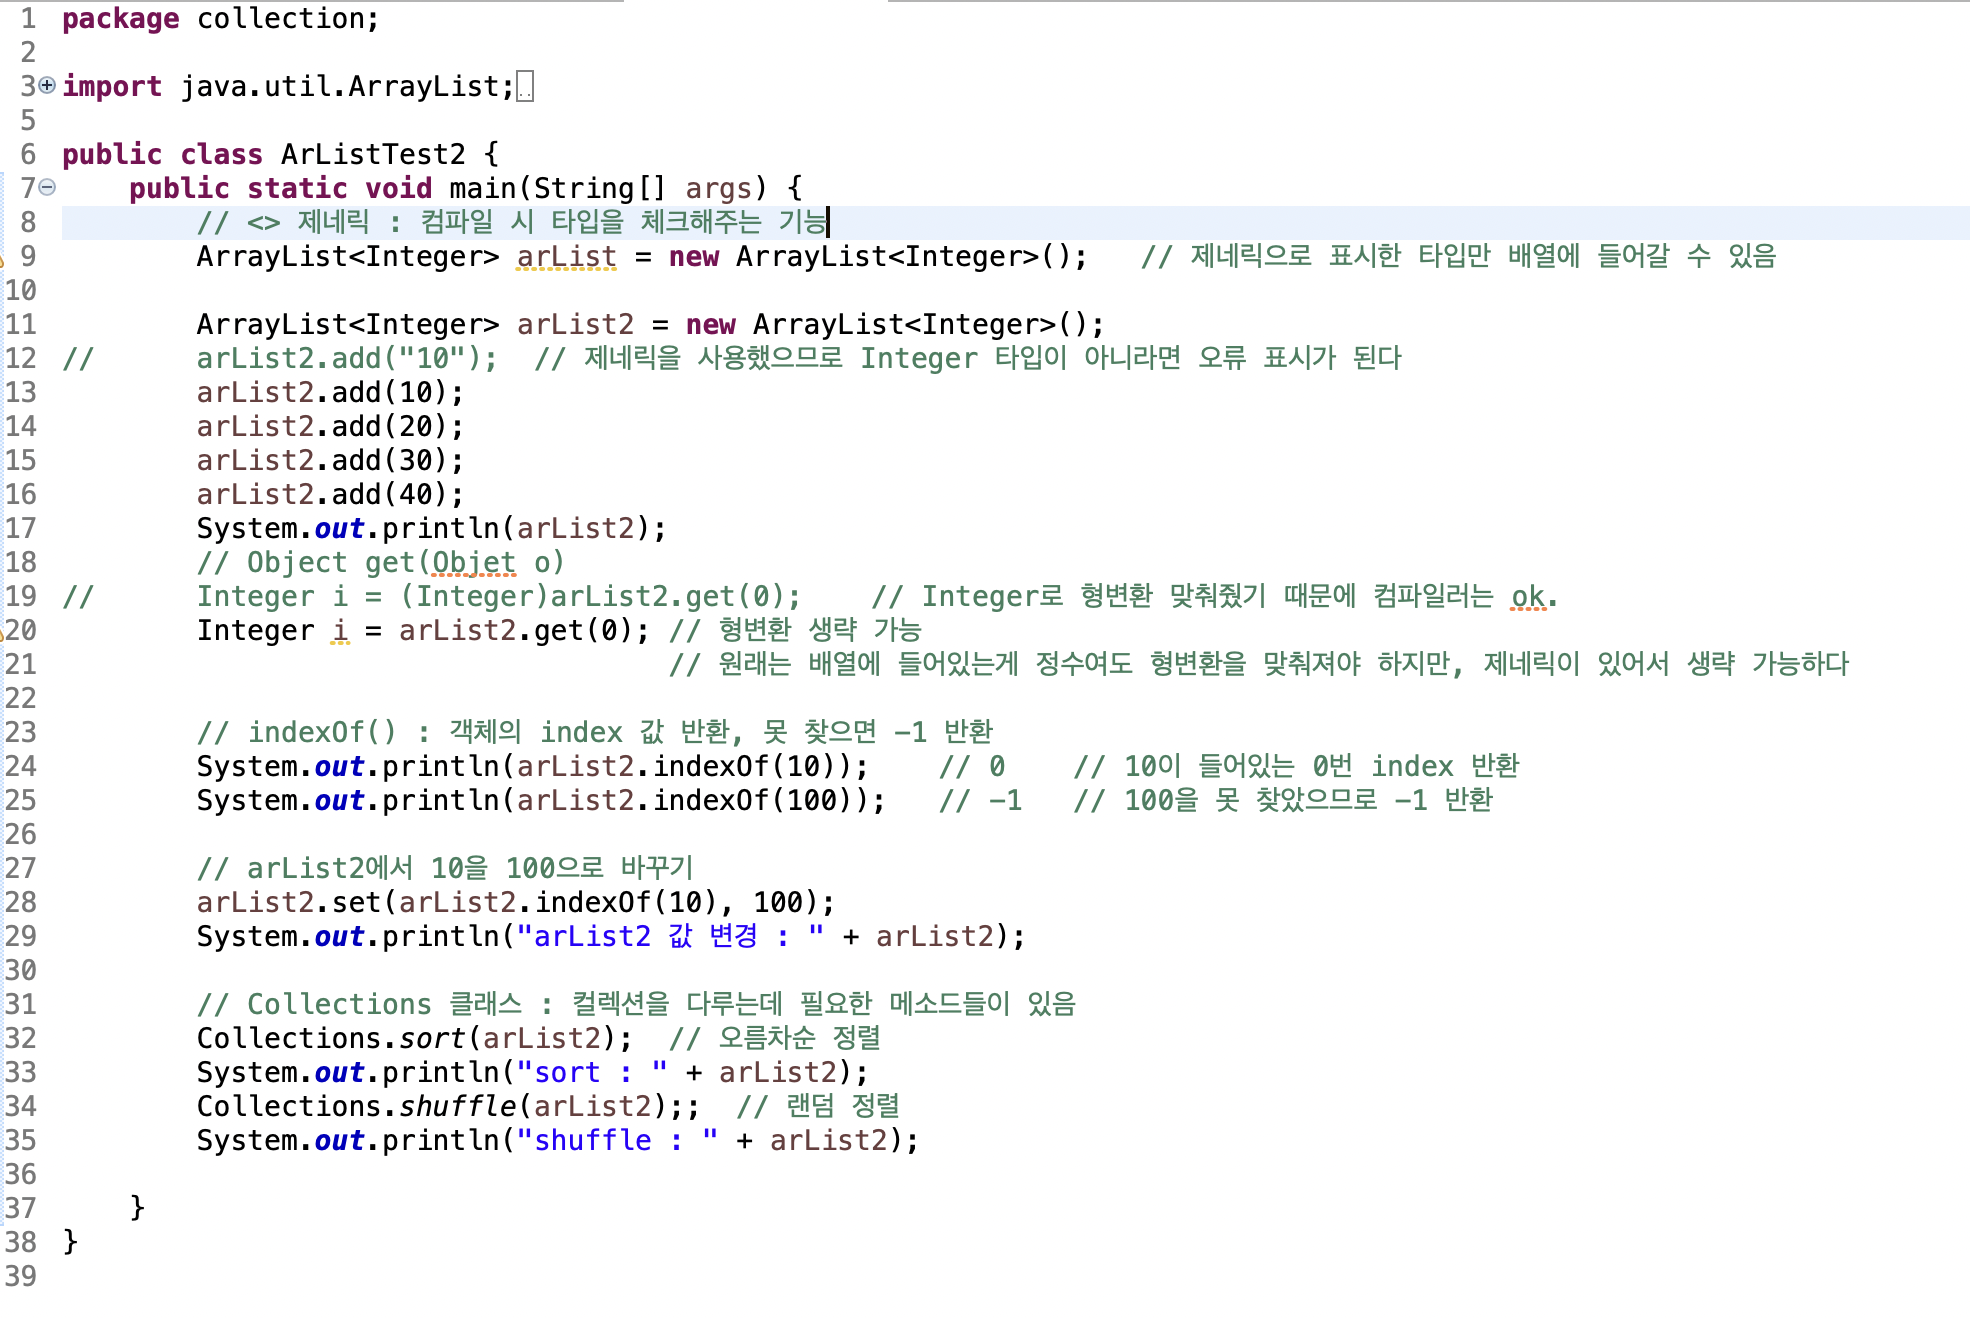The height and width of the screenshot is (1318, 1970).
Task: Click line number 38 in the gutter
Action: (x=20, y=1243)
